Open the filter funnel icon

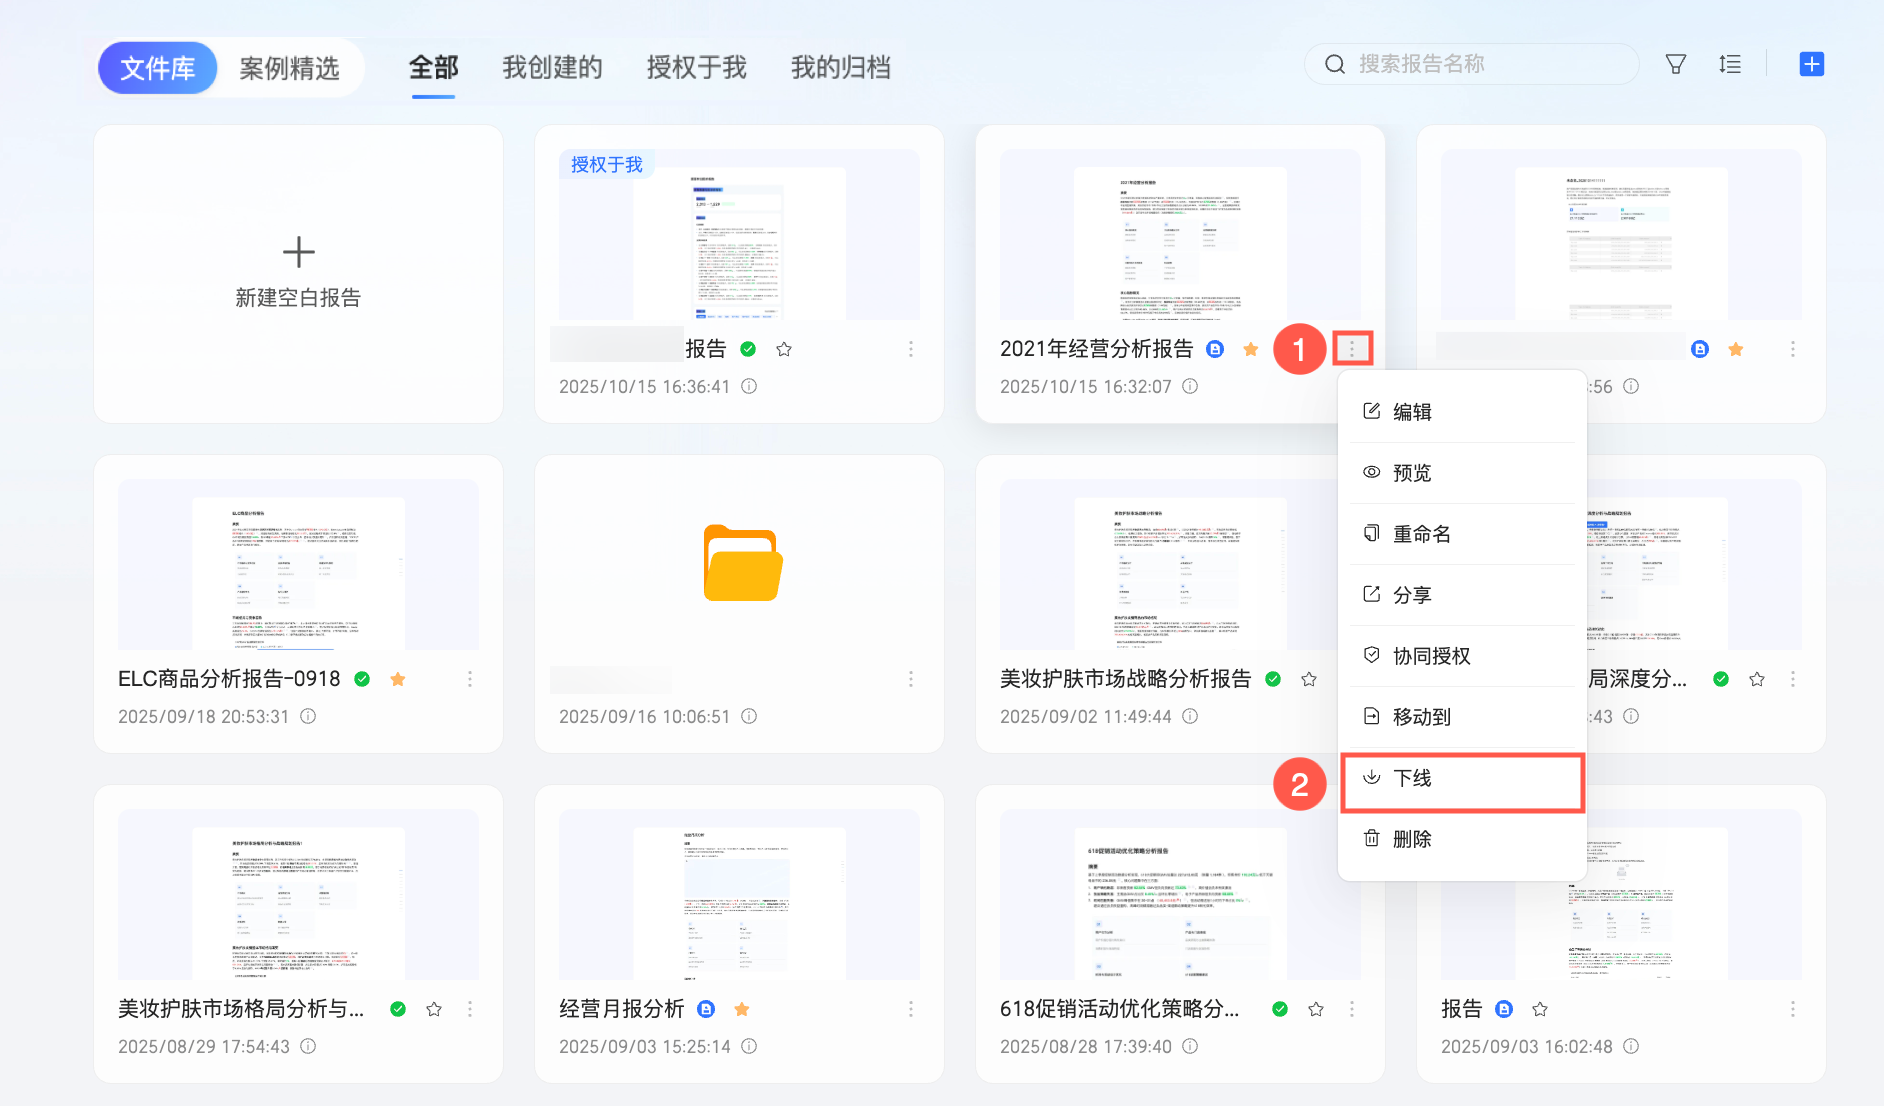pos(1676,65)
